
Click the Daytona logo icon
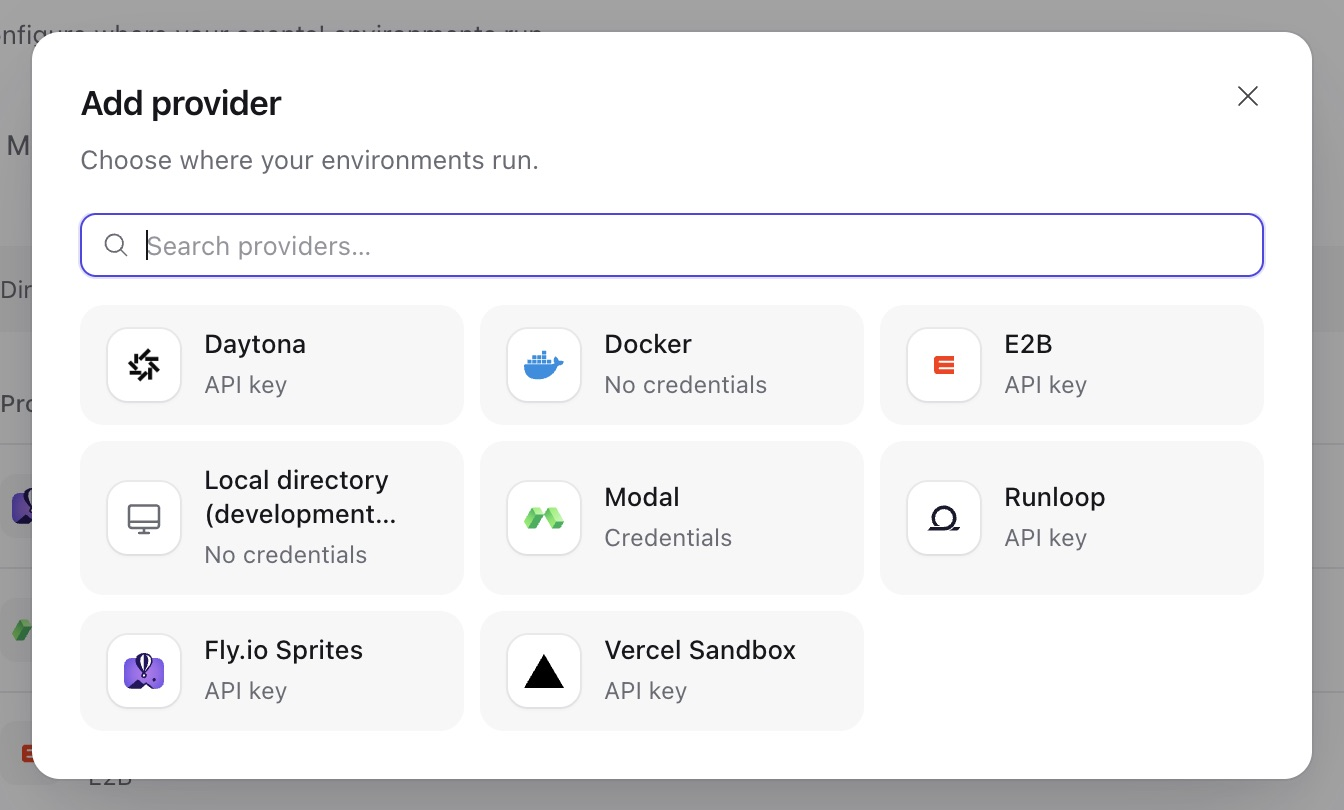(144, 365)
